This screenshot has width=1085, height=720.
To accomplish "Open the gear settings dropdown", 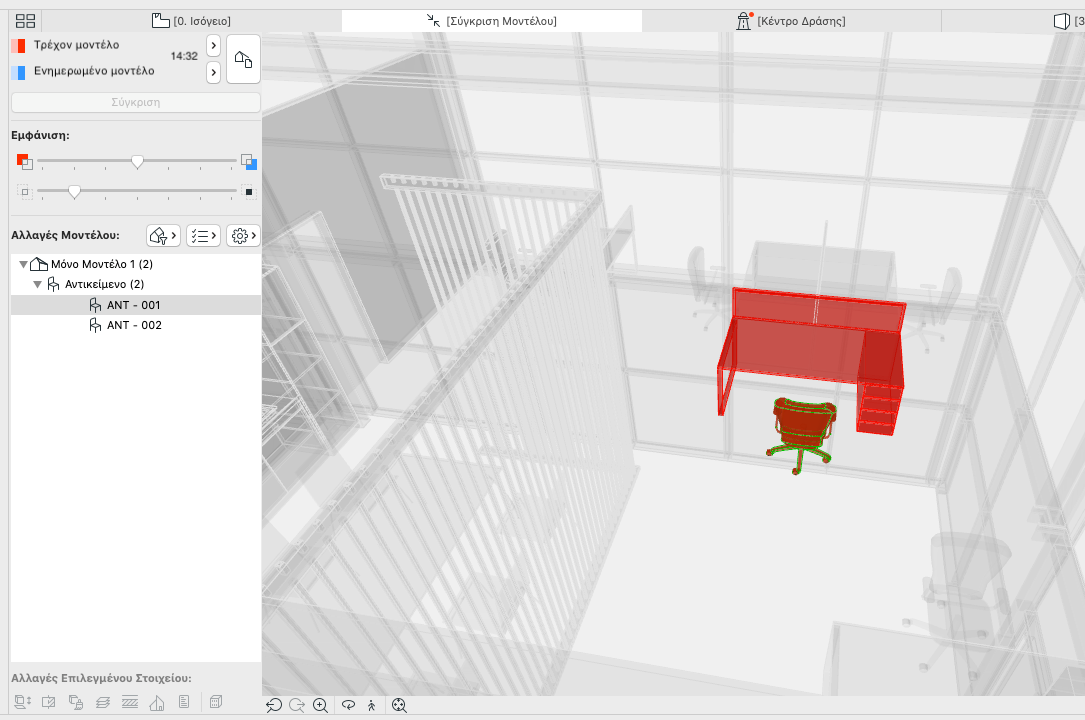I will coord(244,236).
